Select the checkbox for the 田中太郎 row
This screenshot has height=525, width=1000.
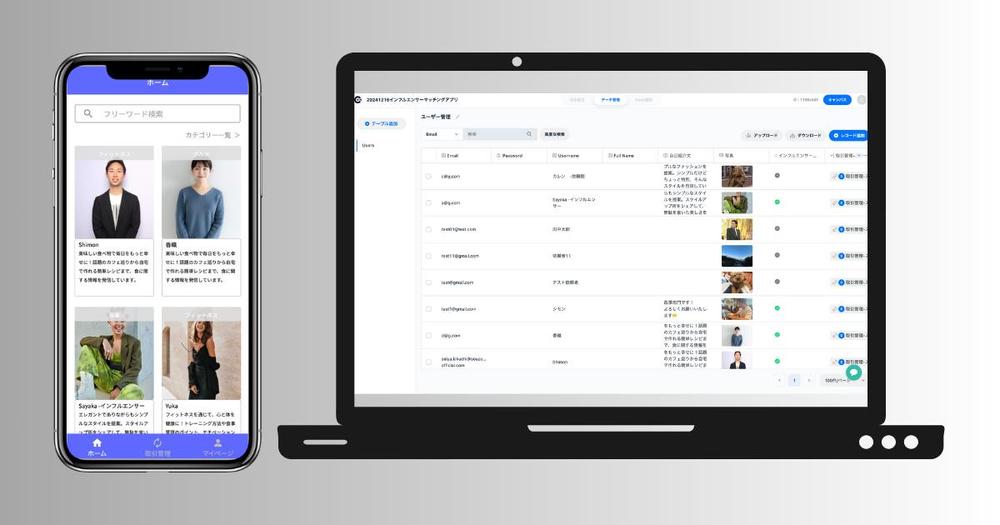pyautogui.click(x=429, y=229)
